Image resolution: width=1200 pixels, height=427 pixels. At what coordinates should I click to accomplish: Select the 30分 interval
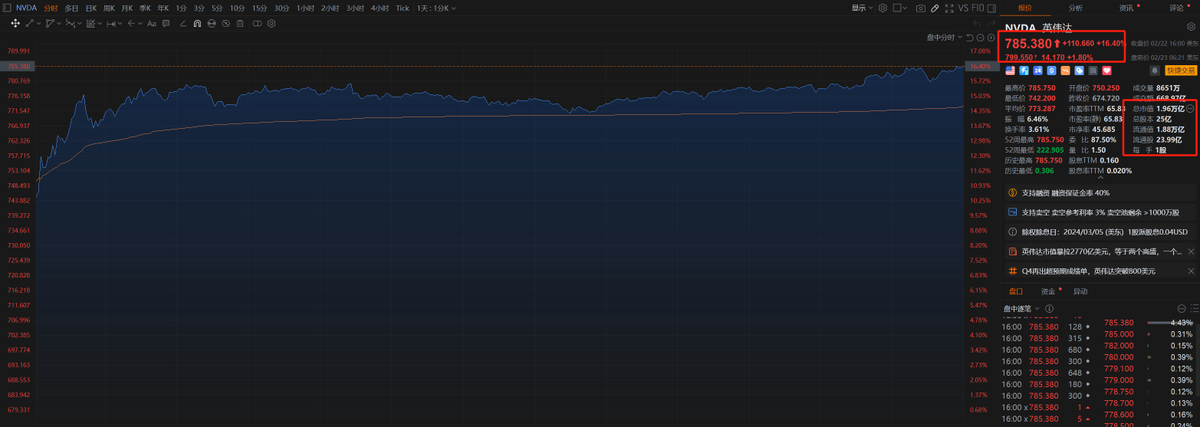click(x=283, y=8)
